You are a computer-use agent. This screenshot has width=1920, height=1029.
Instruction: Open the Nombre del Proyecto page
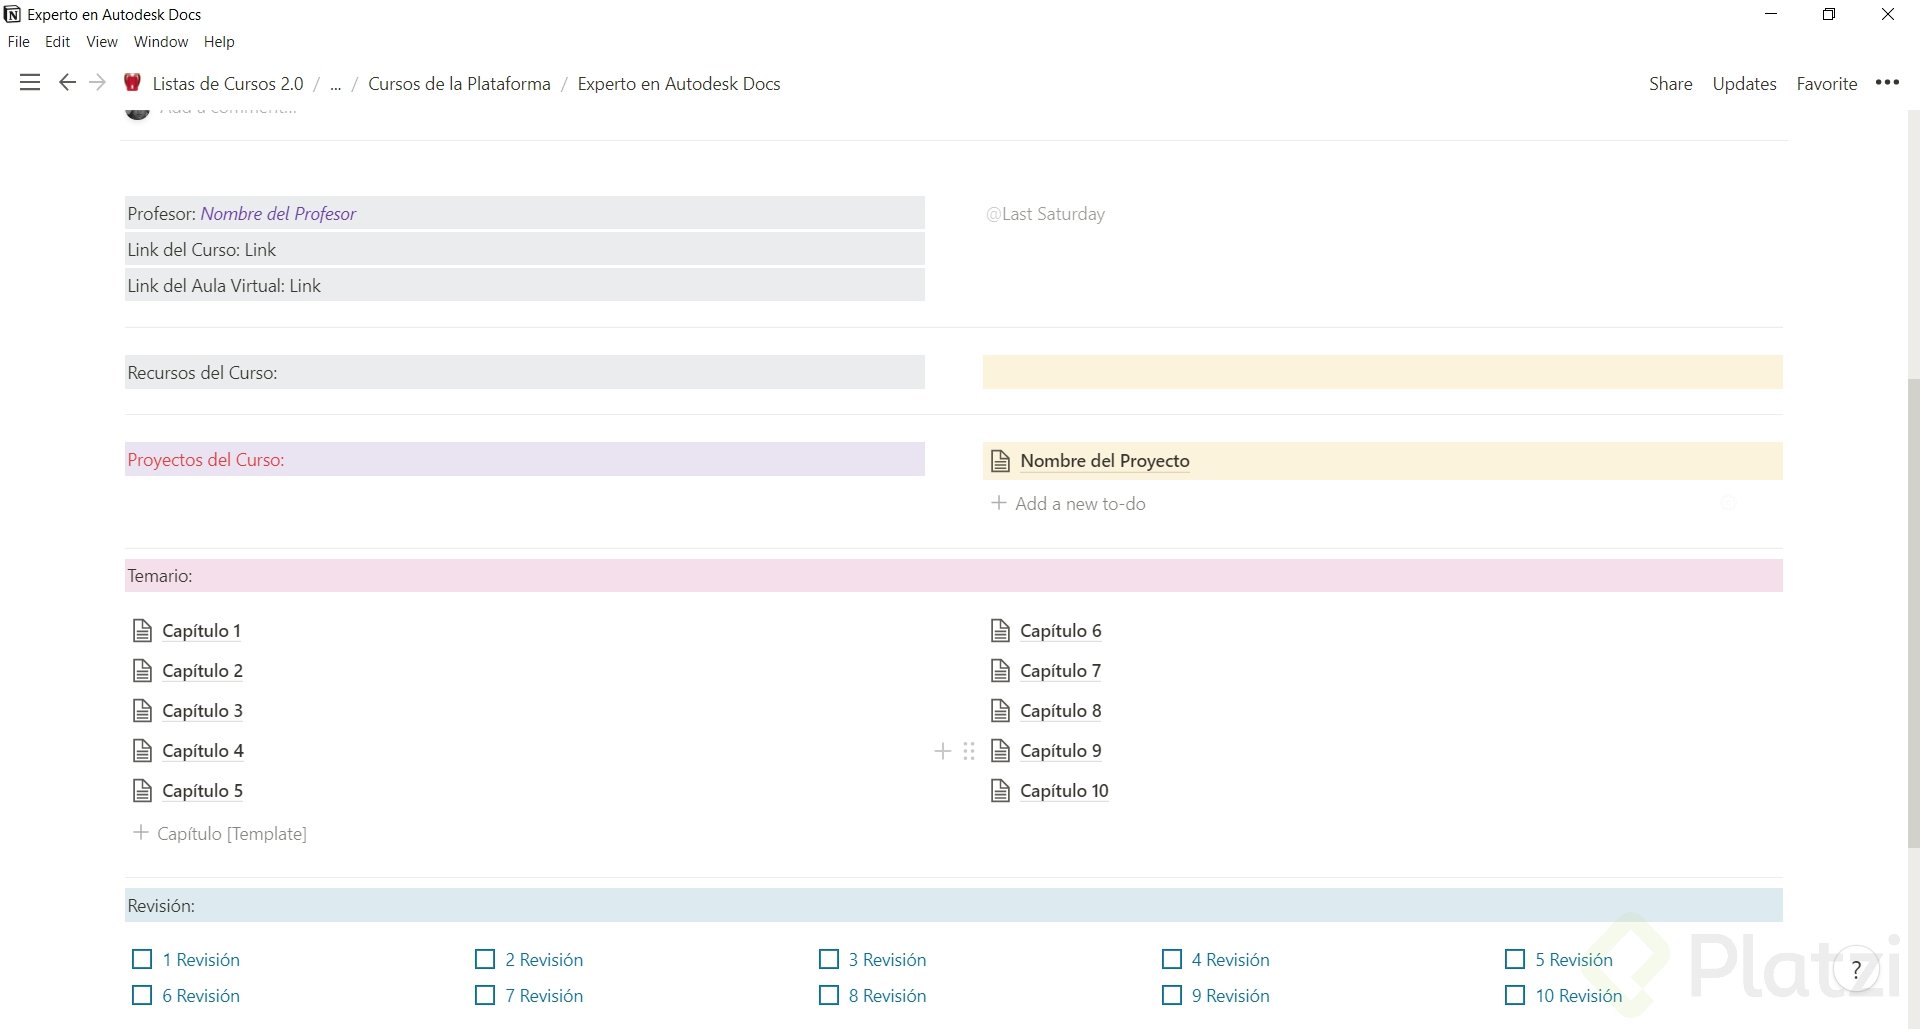[x=1105, y=461]
